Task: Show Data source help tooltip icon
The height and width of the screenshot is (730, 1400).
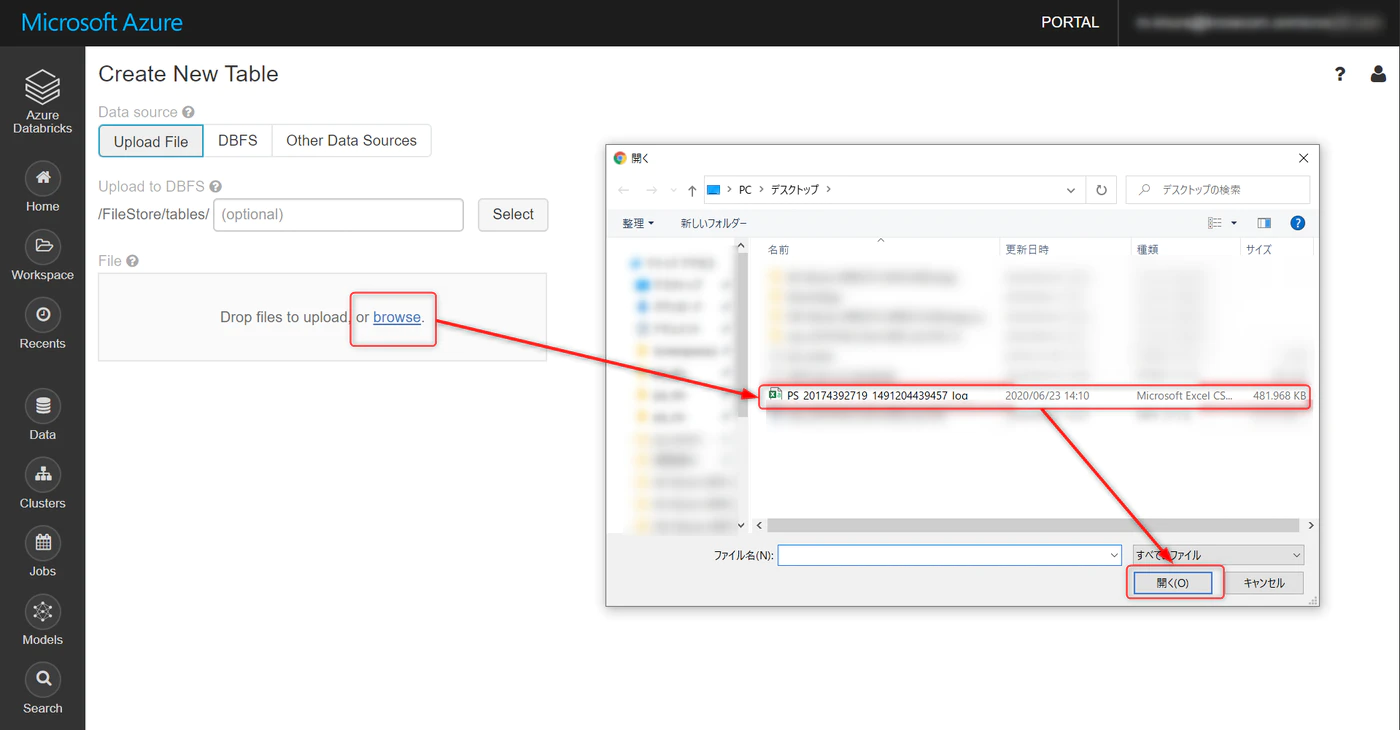Action: point(188,113)
